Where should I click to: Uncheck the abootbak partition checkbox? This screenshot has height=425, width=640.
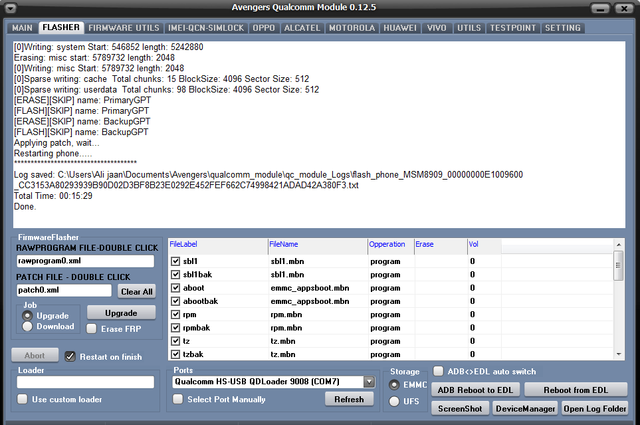coord(176,301)
